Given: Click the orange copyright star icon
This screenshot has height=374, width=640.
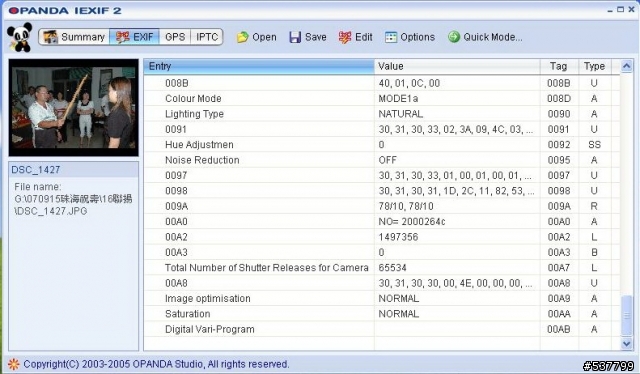Looking at the screenshot, I should (13, 364).
